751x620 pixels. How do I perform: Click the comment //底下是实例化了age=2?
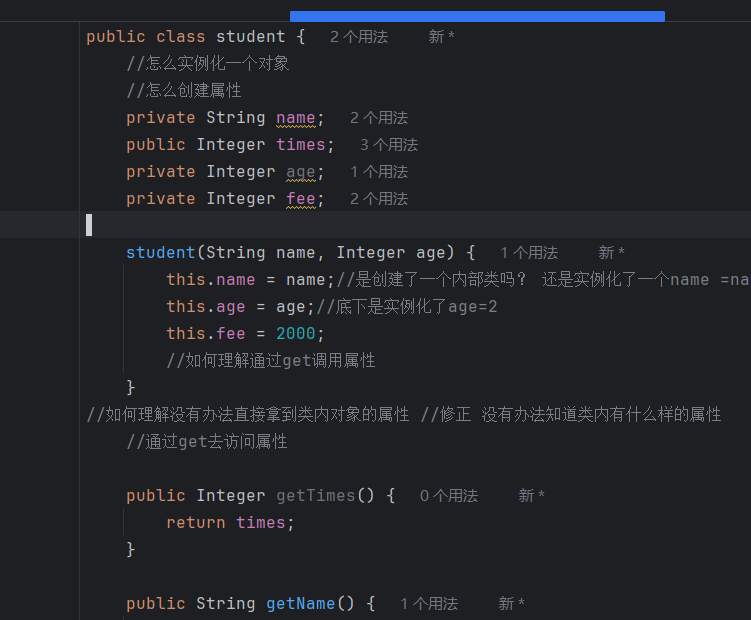(x=407, y=307)
